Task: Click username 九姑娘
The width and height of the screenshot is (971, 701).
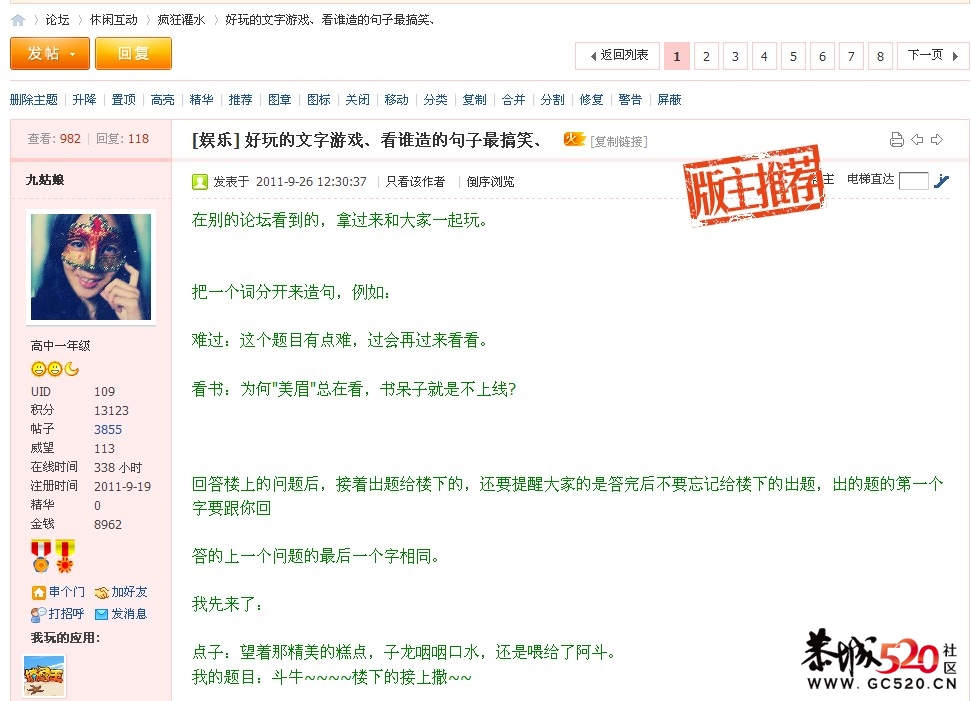Action: coord(45,180)
